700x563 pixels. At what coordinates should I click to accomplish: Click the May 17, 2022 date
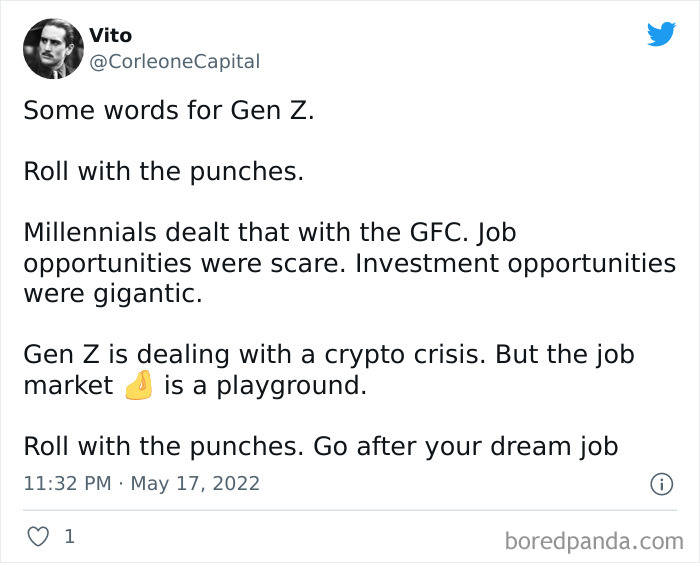pos(195,484)
